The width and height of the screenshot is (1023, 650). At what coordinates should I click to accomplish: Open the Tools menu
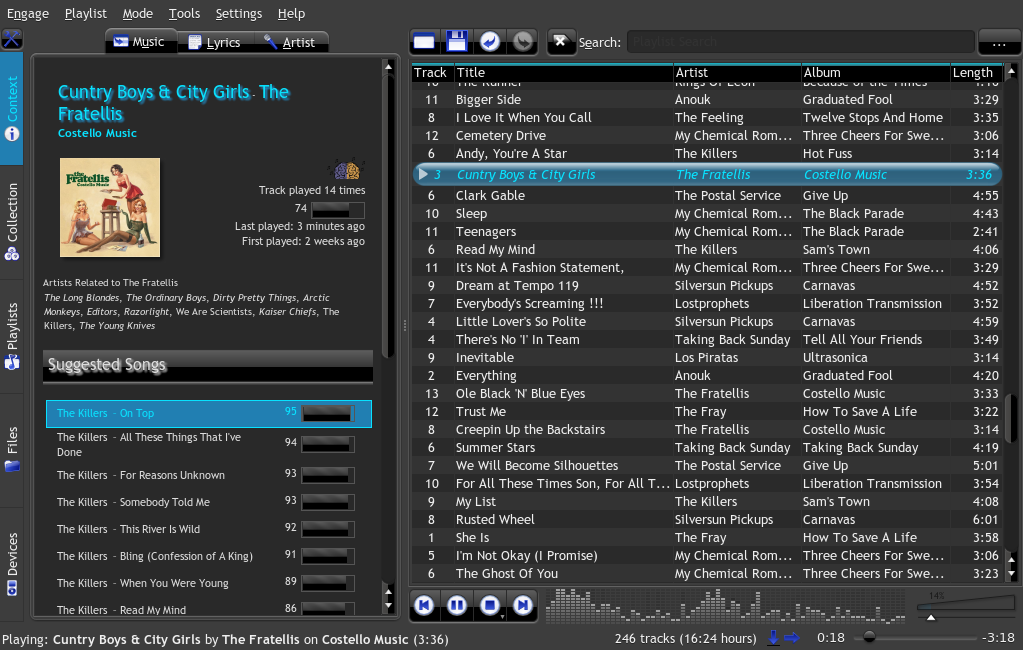pos(184,14)
